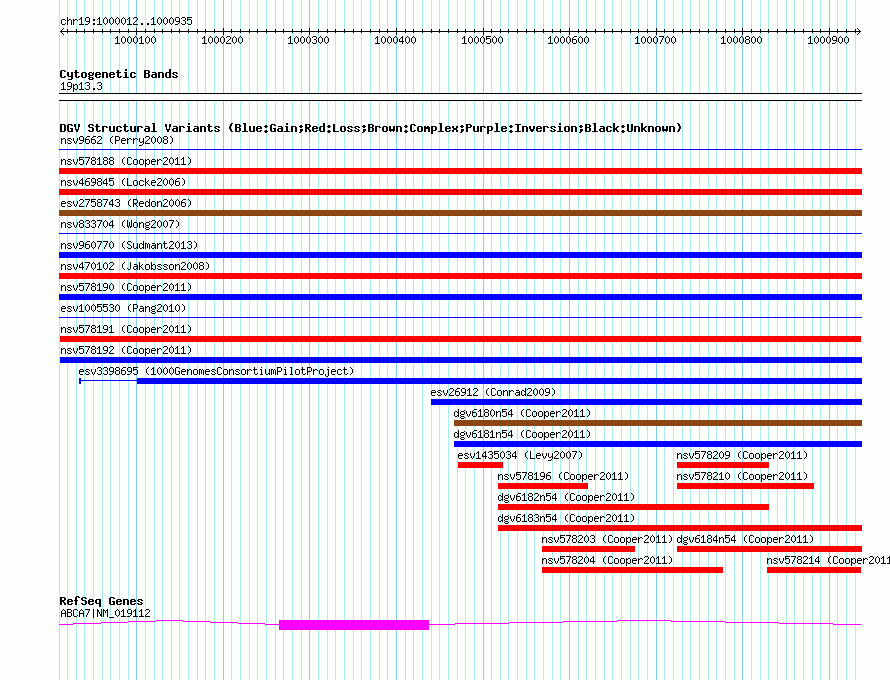
Task: Click the chr19:1000012..1000935 region label
Action: pyautogui.click(x=126, y=21)
